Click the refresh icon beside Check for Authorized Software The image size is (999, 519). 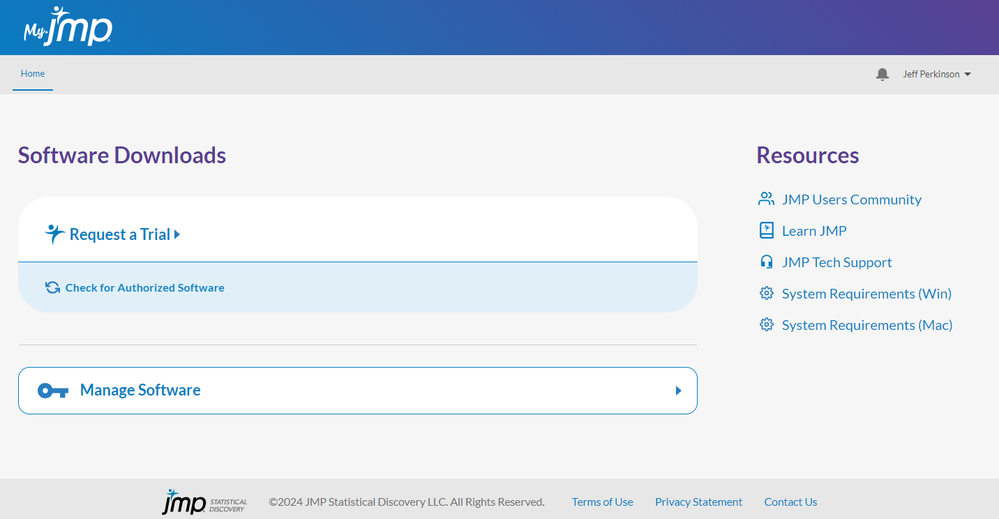[52, 288]
